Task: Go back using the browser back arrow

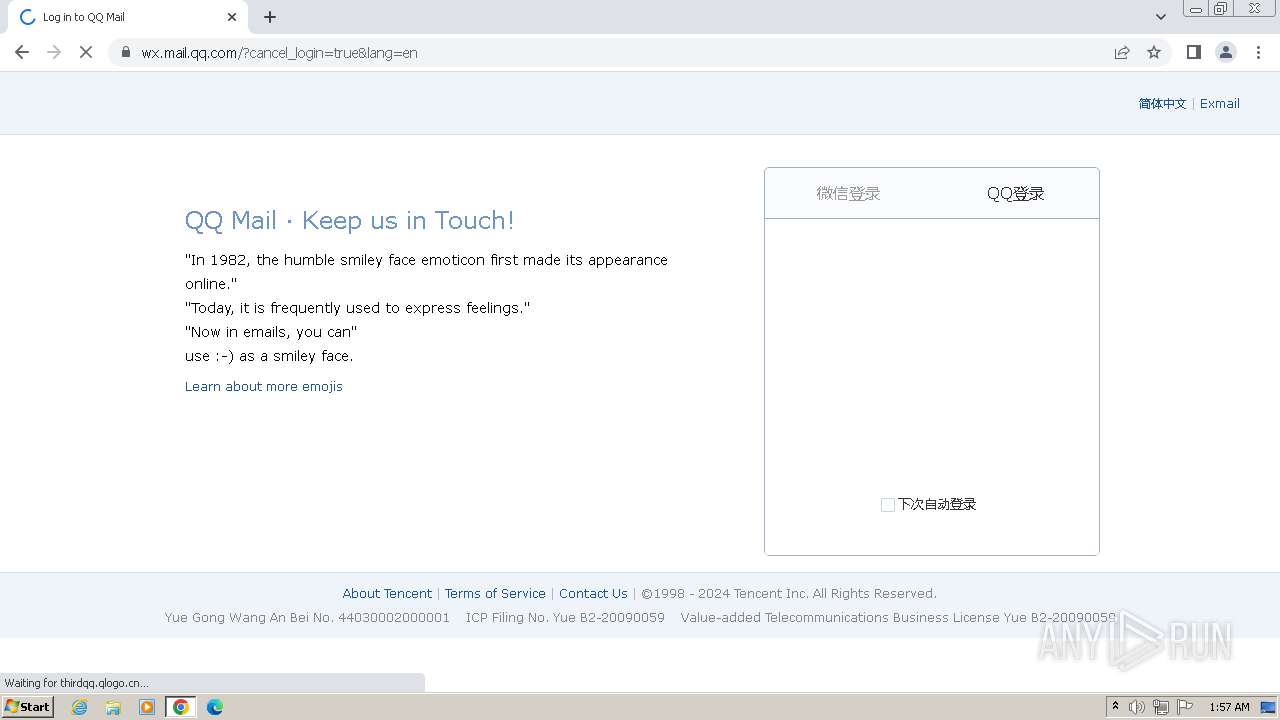Action: 22,52
